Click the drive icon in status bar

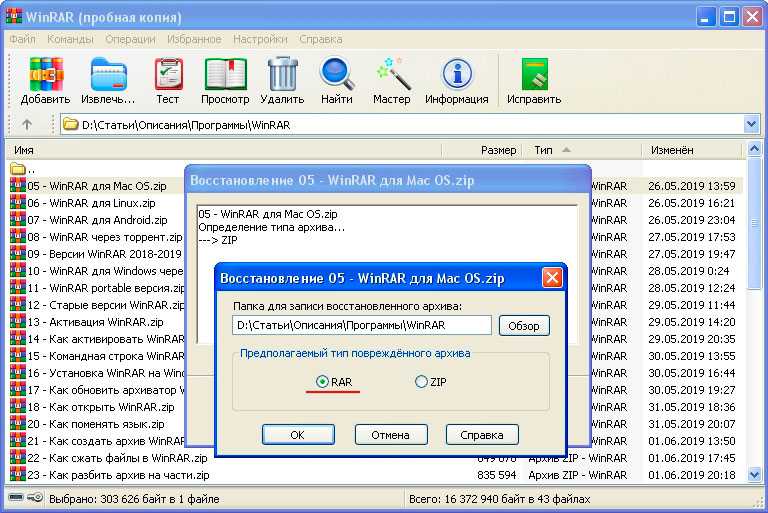[16, 498]
